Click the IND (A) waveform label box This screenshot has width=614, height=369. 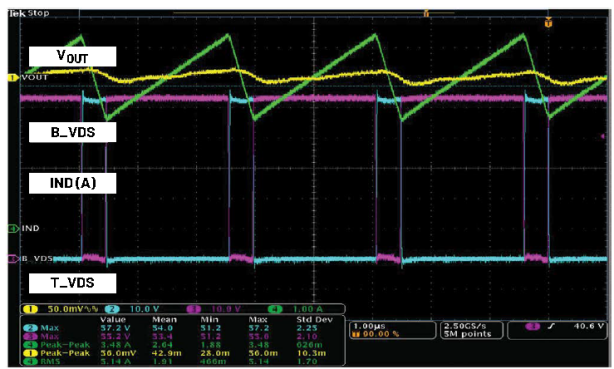pyautogui.click(x=72, y=183)
